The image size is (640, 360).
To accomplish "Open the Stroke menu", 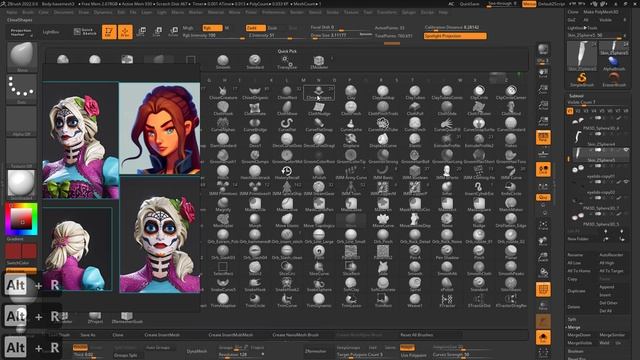I will coord(333,12).
